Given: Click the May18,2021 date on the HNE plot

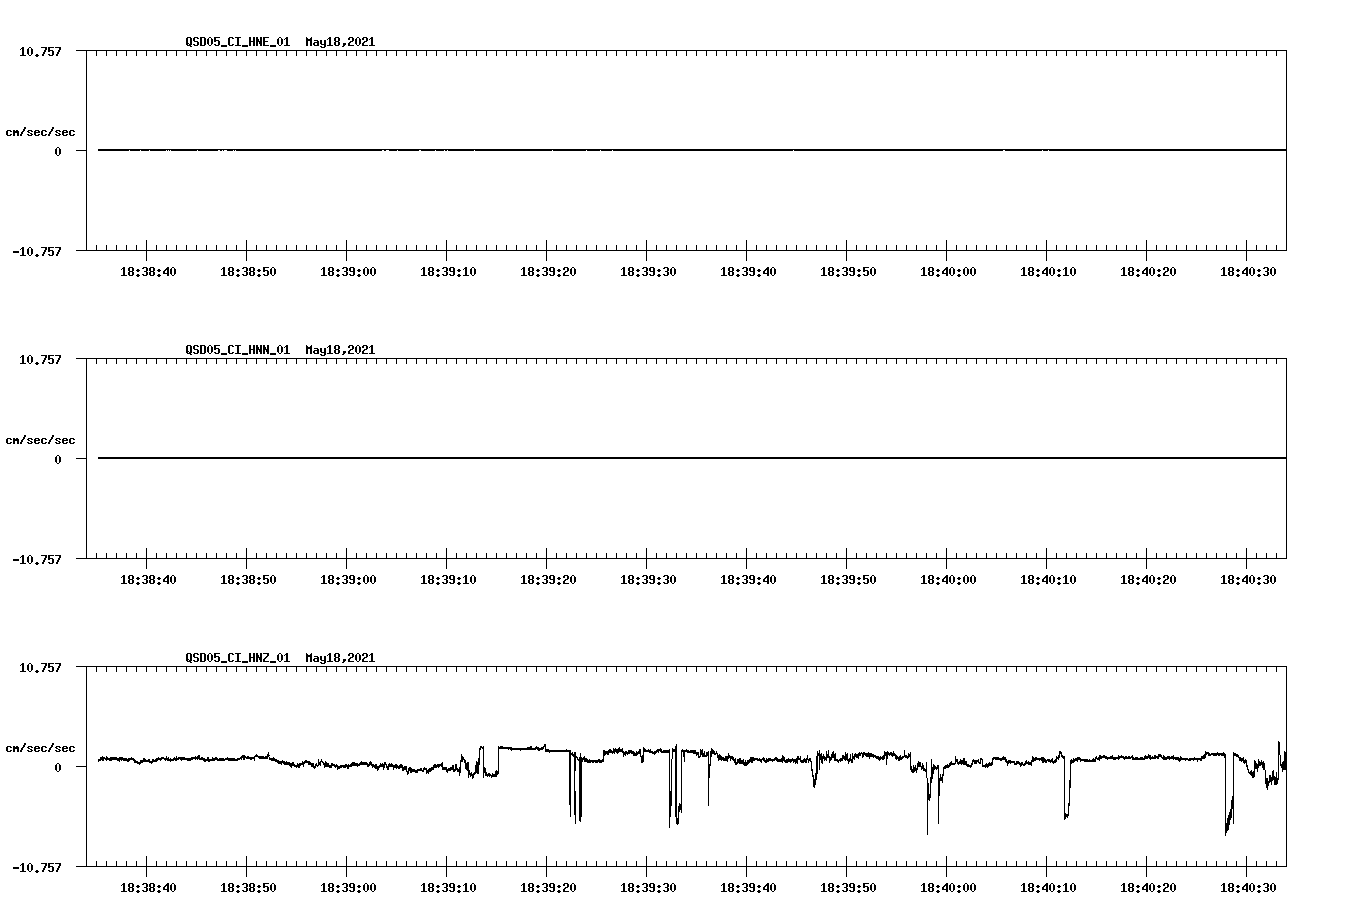Looking at the screenshot, I should (339, 43).
